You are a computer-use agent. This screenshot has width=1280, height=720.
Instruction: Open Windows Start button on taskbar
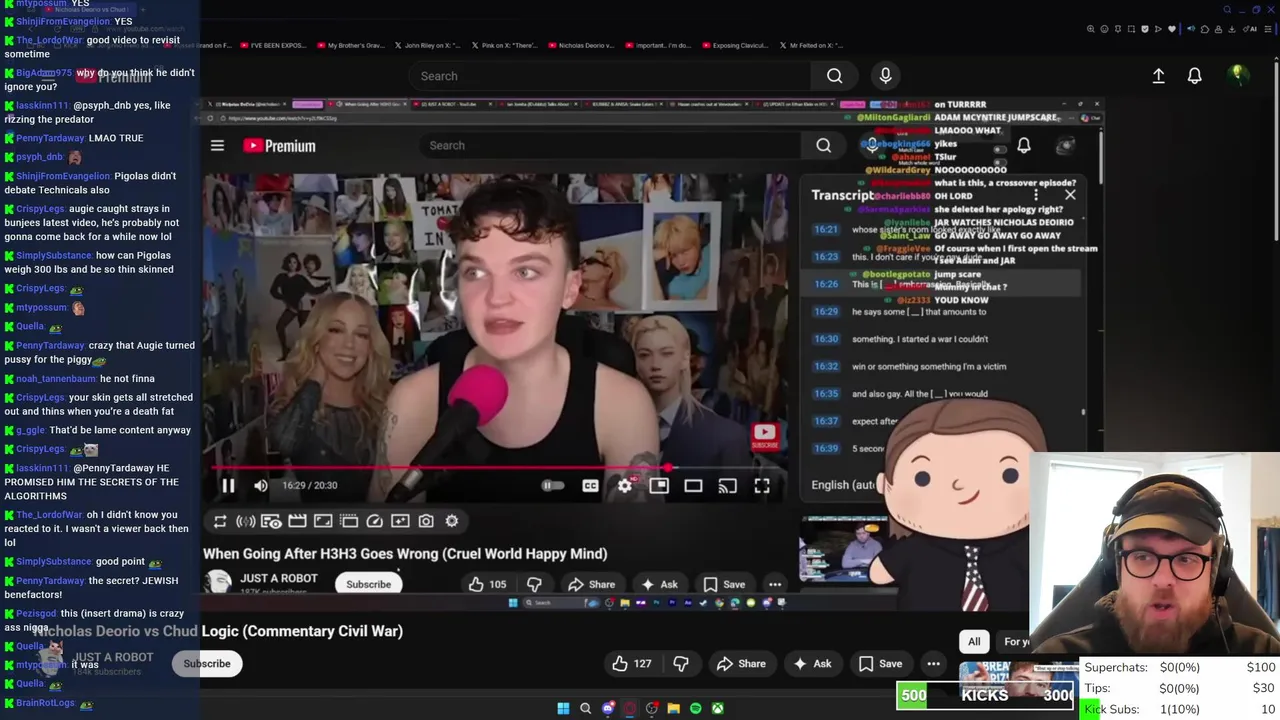point(563,709)
